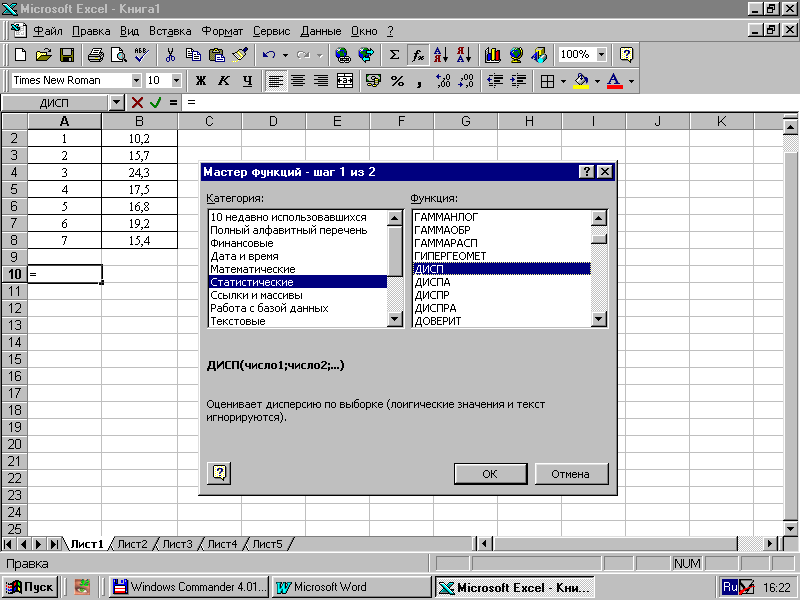This screenshot has height=600, width=800.
Task: Launch the Chart Wizard
Action: (x=492, y=55)
